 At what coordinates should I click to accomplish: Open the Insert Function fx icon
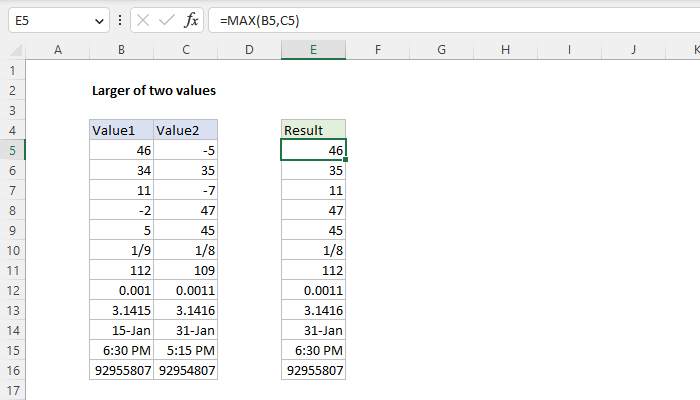pos(191,21)
